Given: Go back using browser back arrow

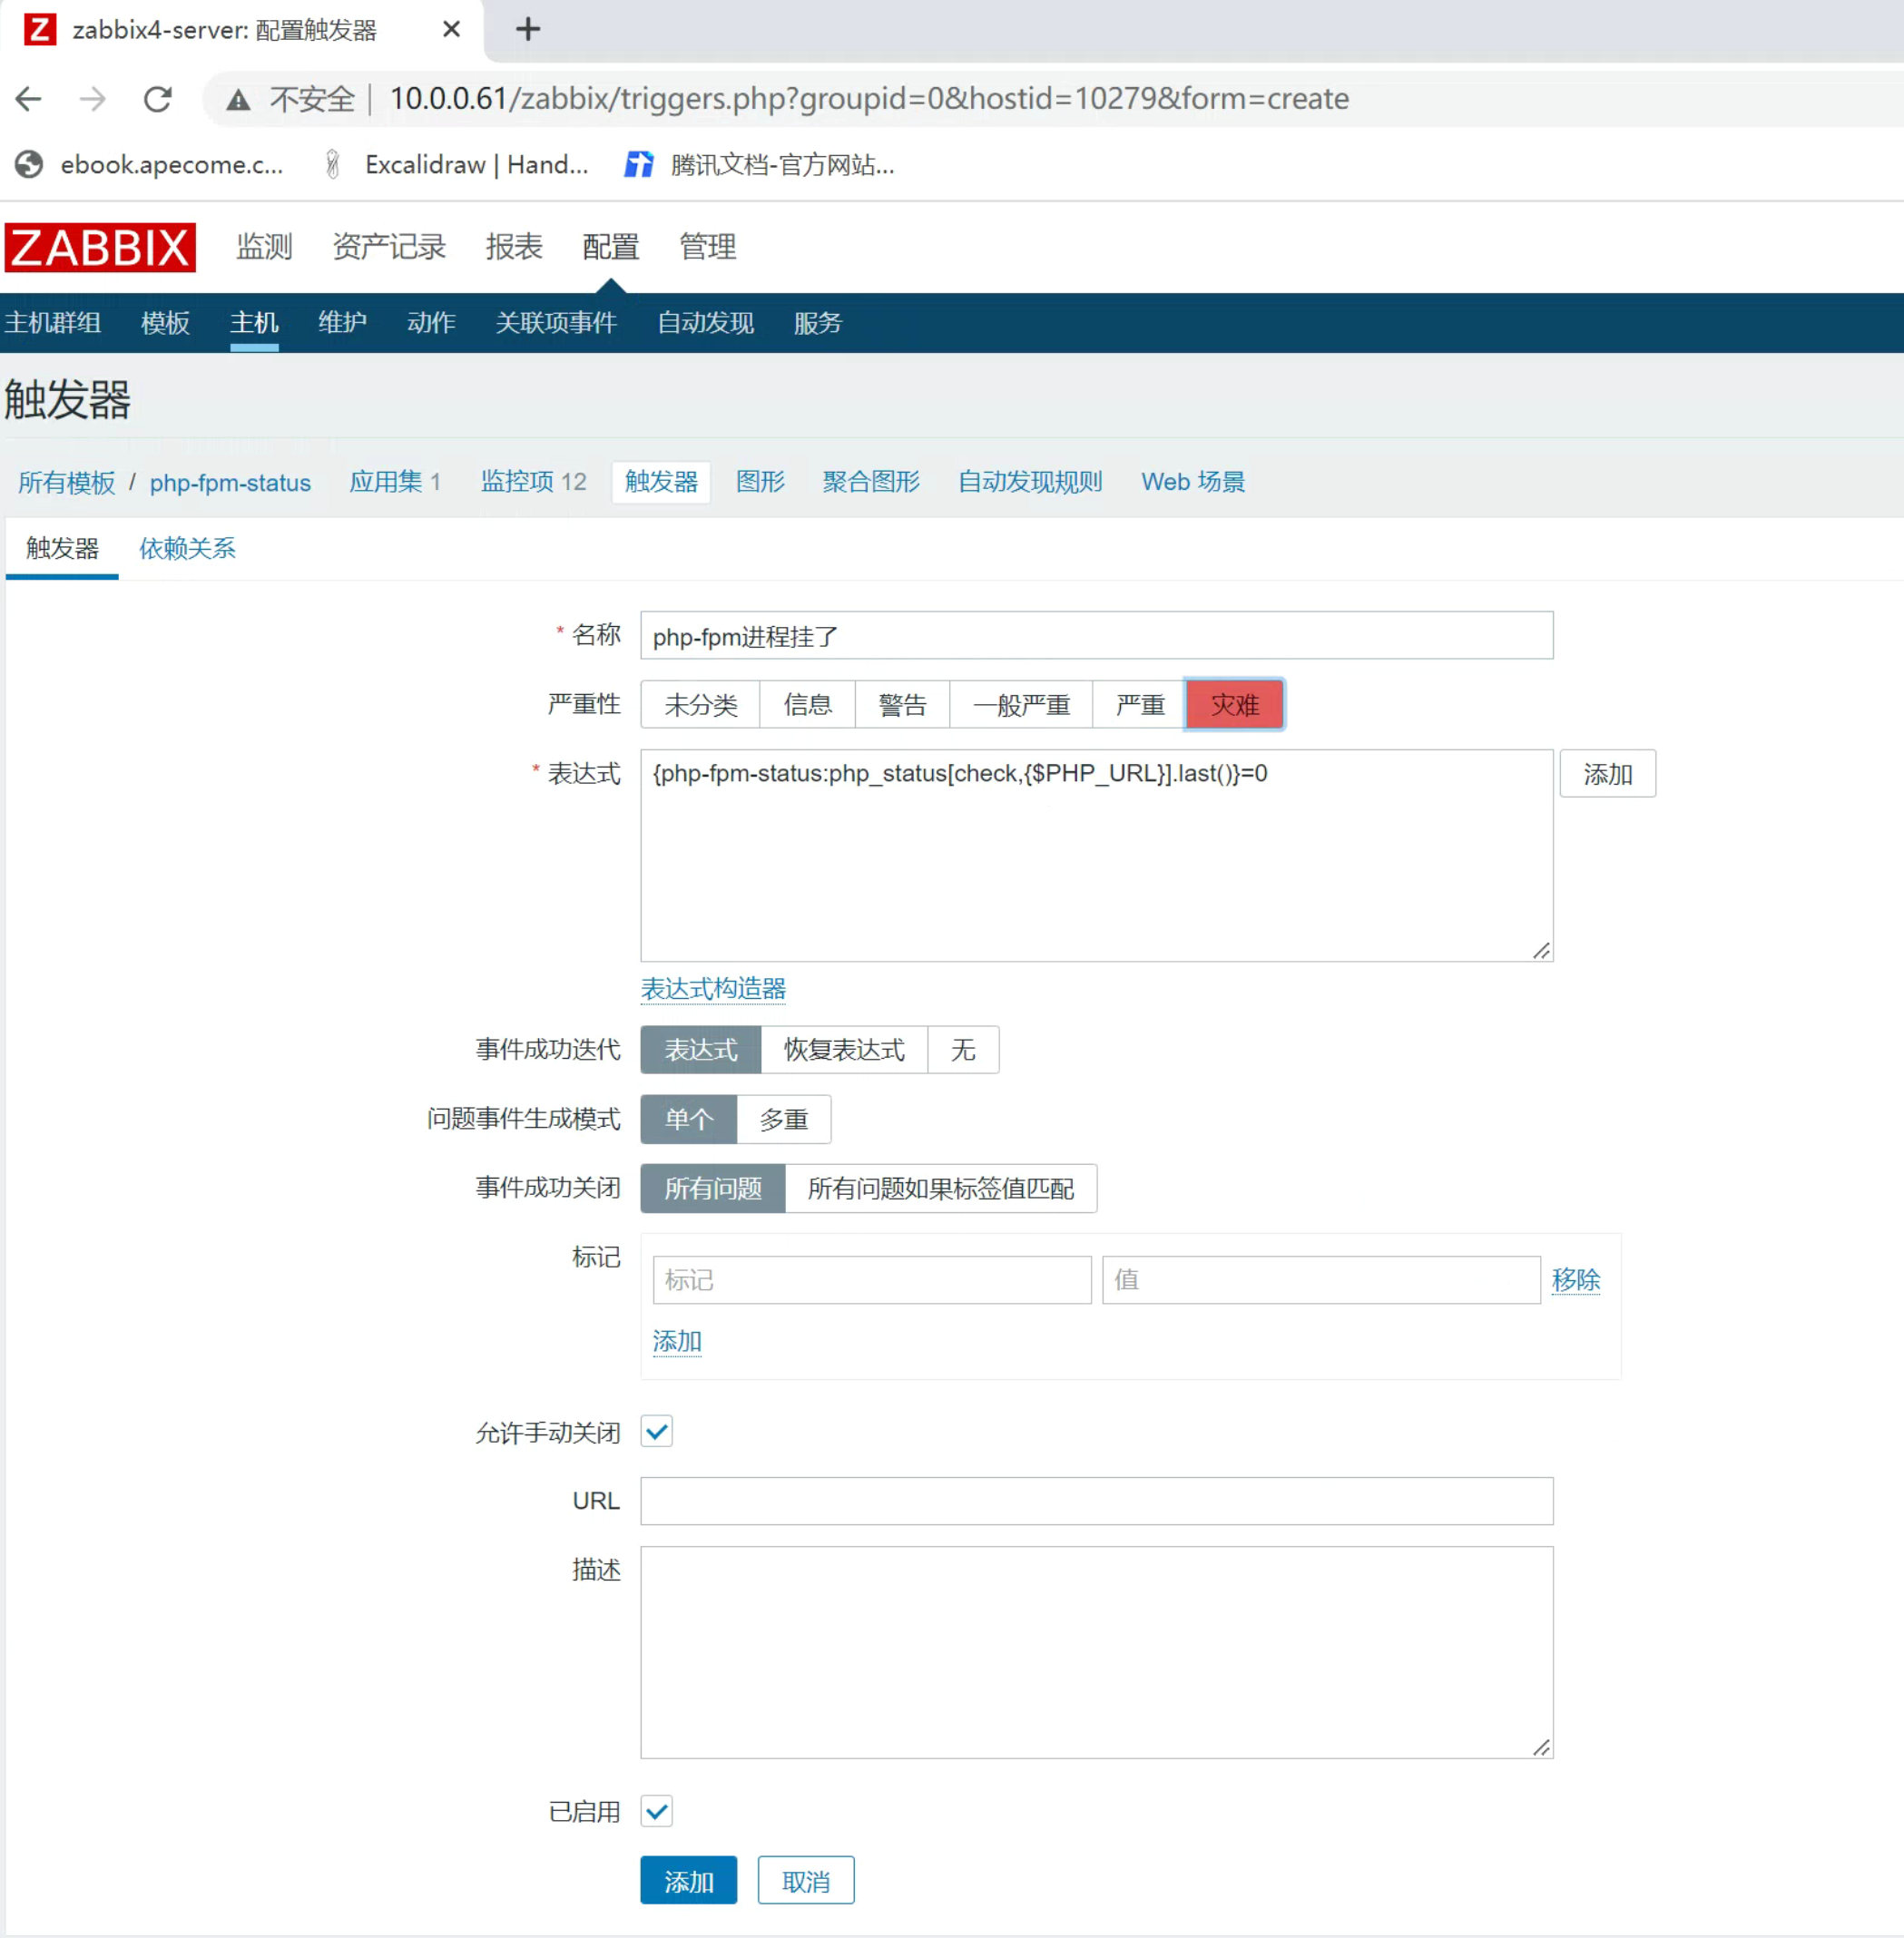Looking at the screenshot, I should pyautogui.click(x=29, y=99).
